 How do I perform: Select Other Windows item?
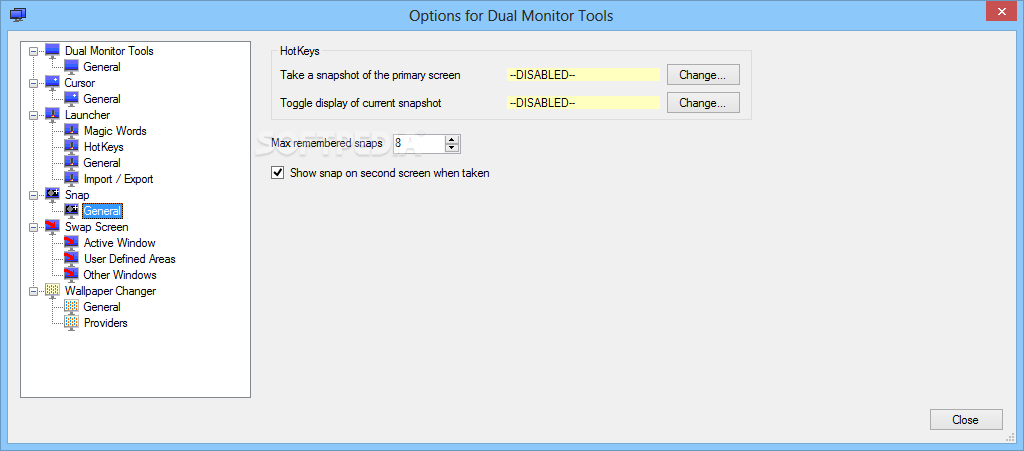[120, 275]
